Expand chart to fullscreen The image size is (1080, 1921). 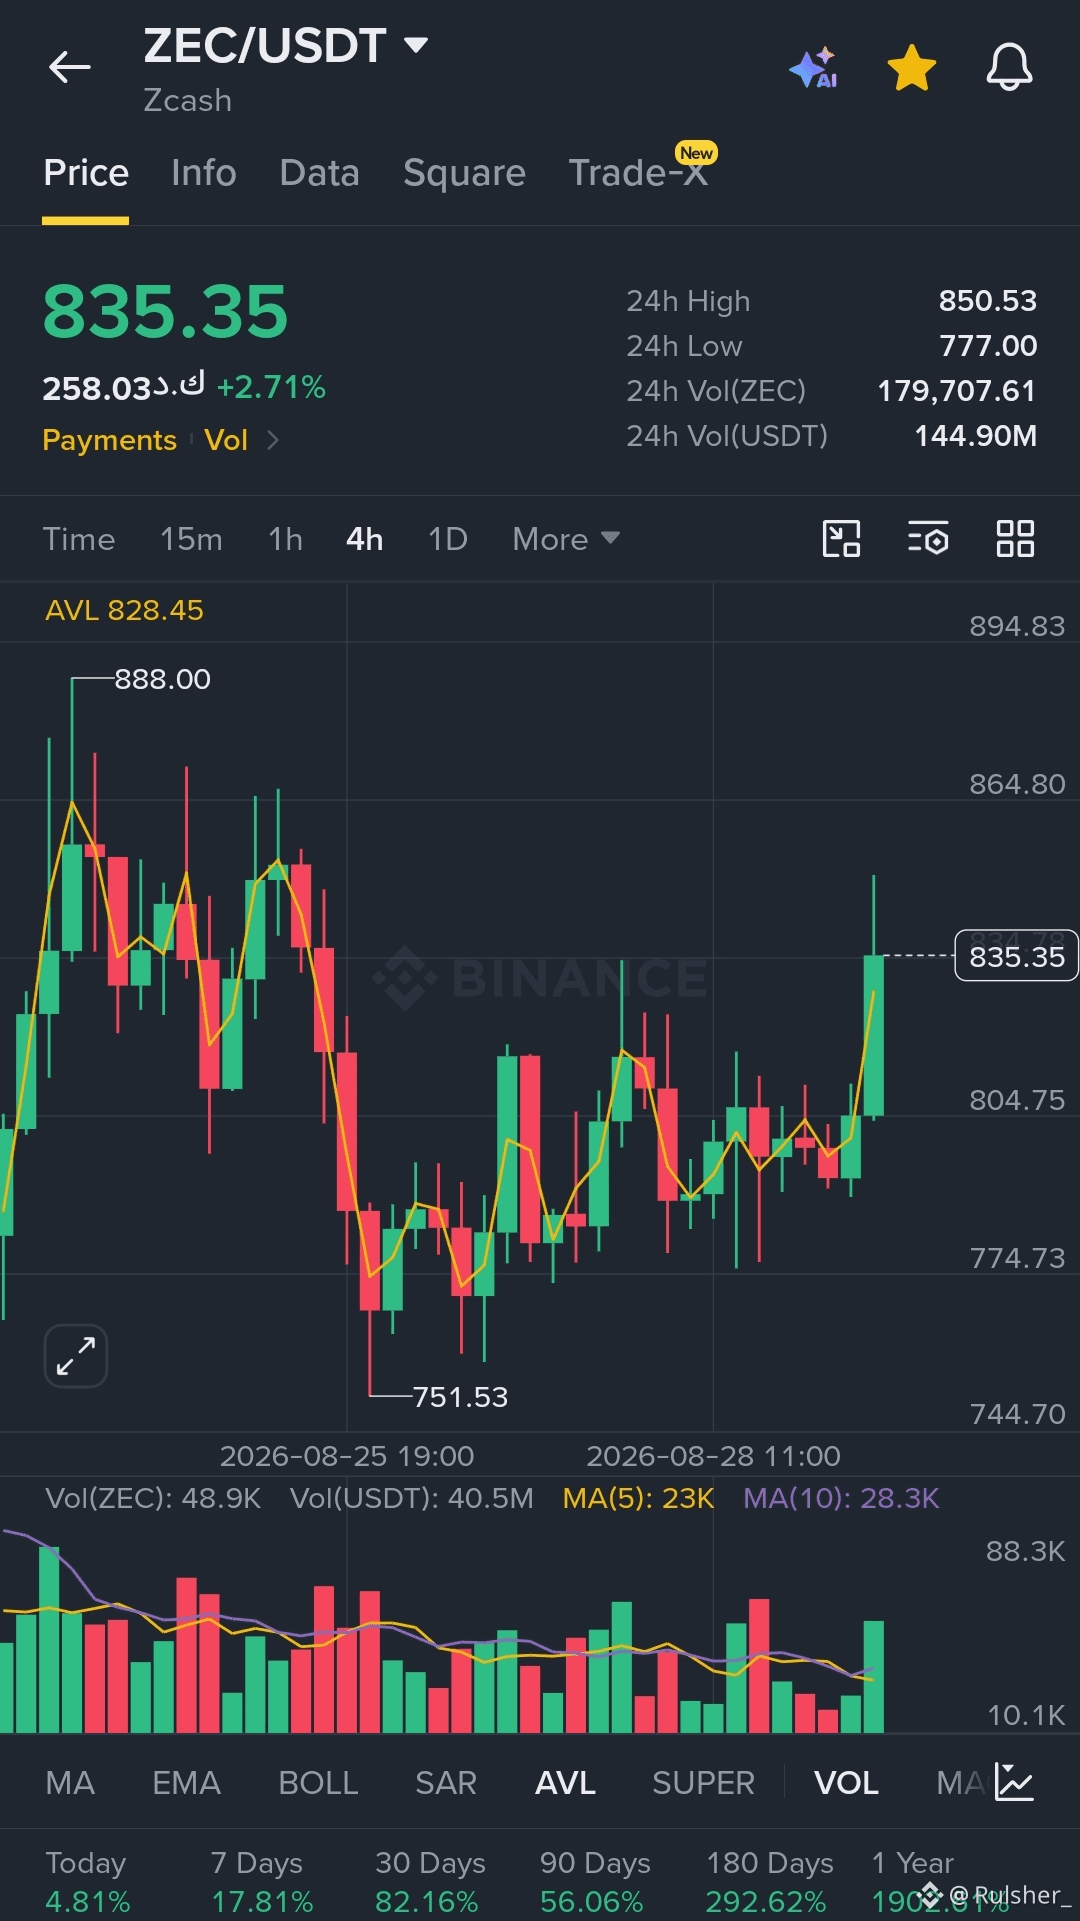click(76, 1356)
